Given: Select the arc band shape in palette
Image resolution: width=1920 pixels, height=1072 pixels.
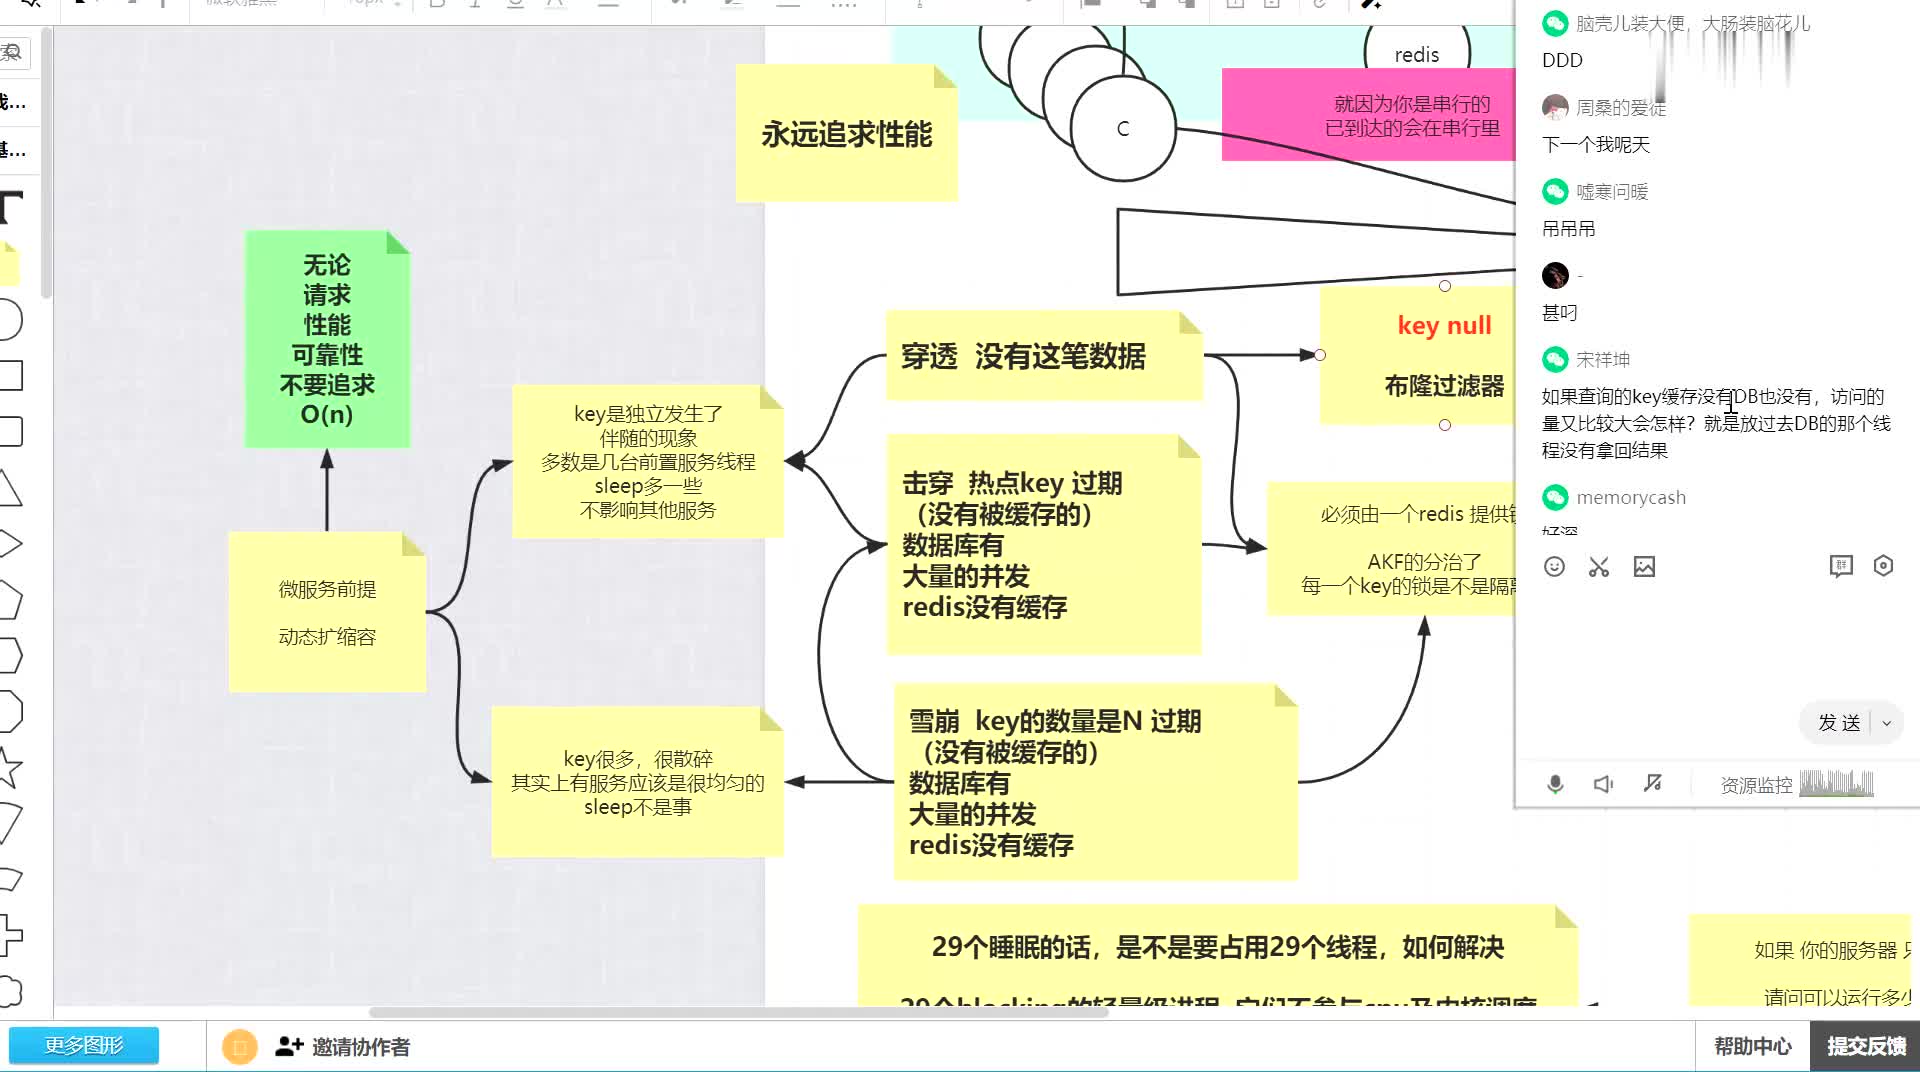Looking at the screenshot, I should (9, 880).
